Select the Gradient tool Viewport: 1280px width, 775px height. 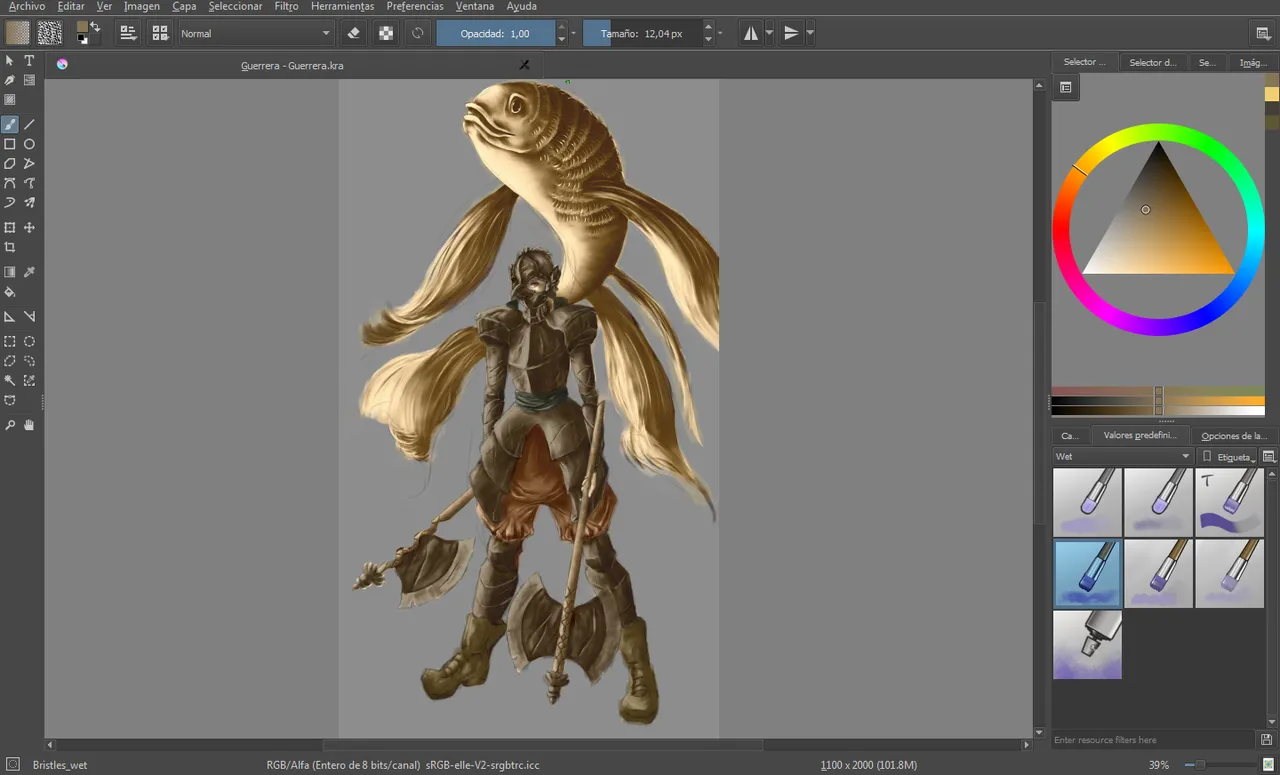(10, 272)
